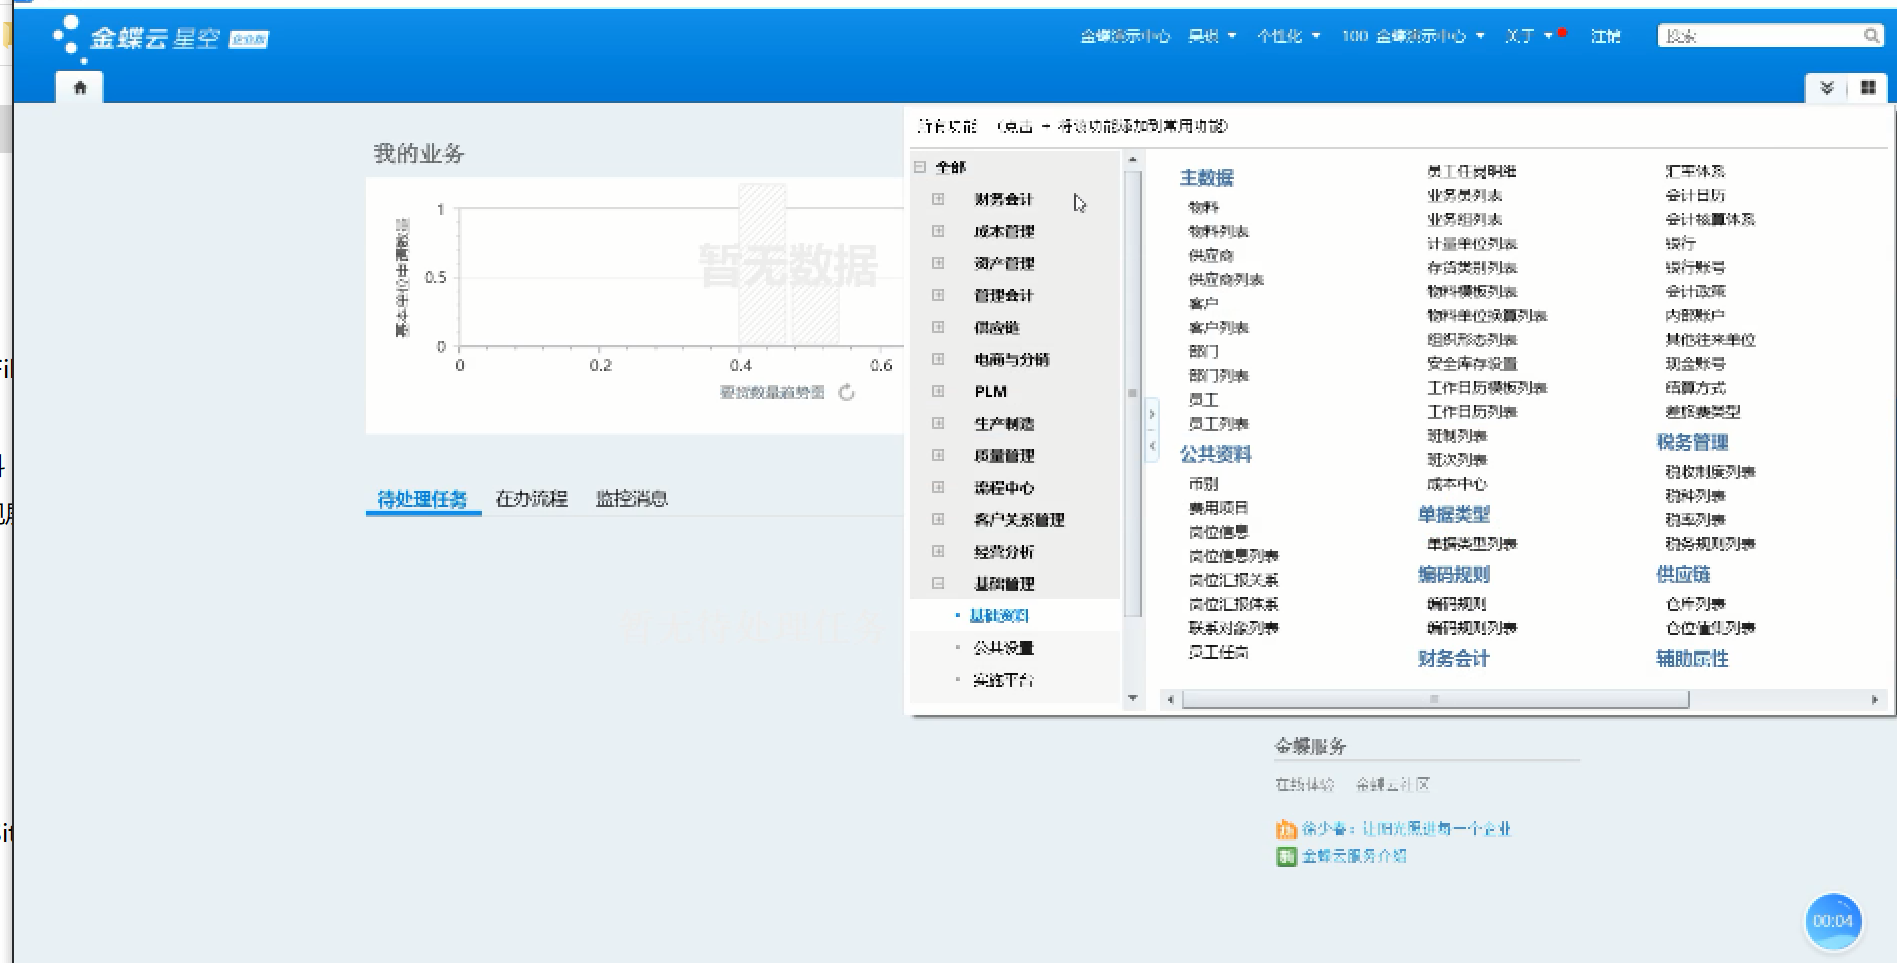Click the double-chevron collapse icon
Image resolution: width=1897 pixels, height=963 pixels.
[x=1826, y=88]
